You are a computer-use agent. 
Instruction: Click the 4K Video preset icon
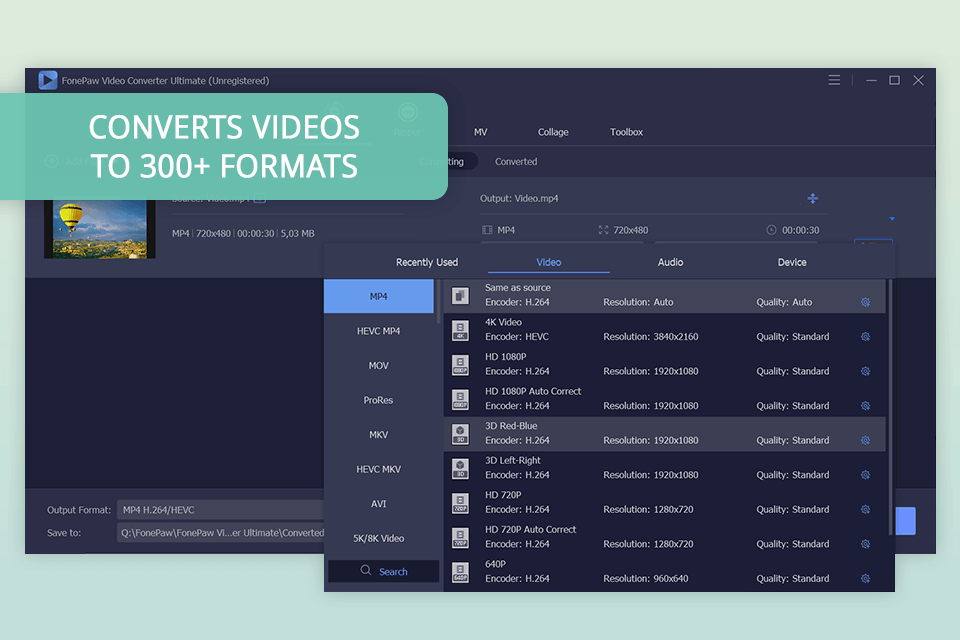[x=460, y=331]
